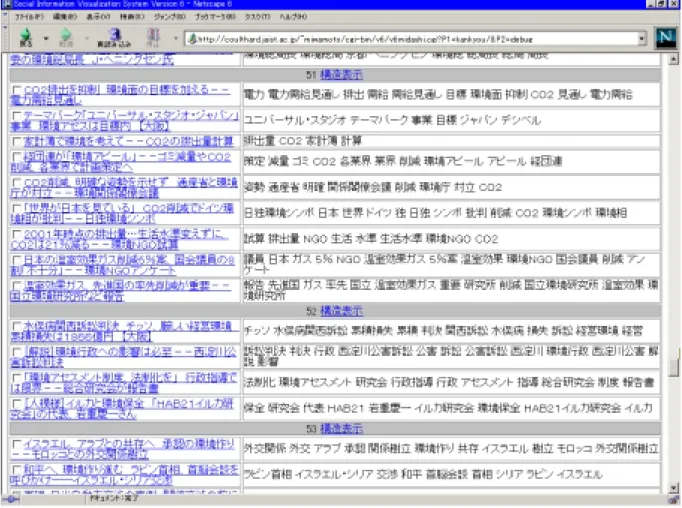The width and height of the screenshot is (682, 508).
Task: Open the CO2排出を抑制 環境面の目標を加える link
Action: tap(120, 95)
